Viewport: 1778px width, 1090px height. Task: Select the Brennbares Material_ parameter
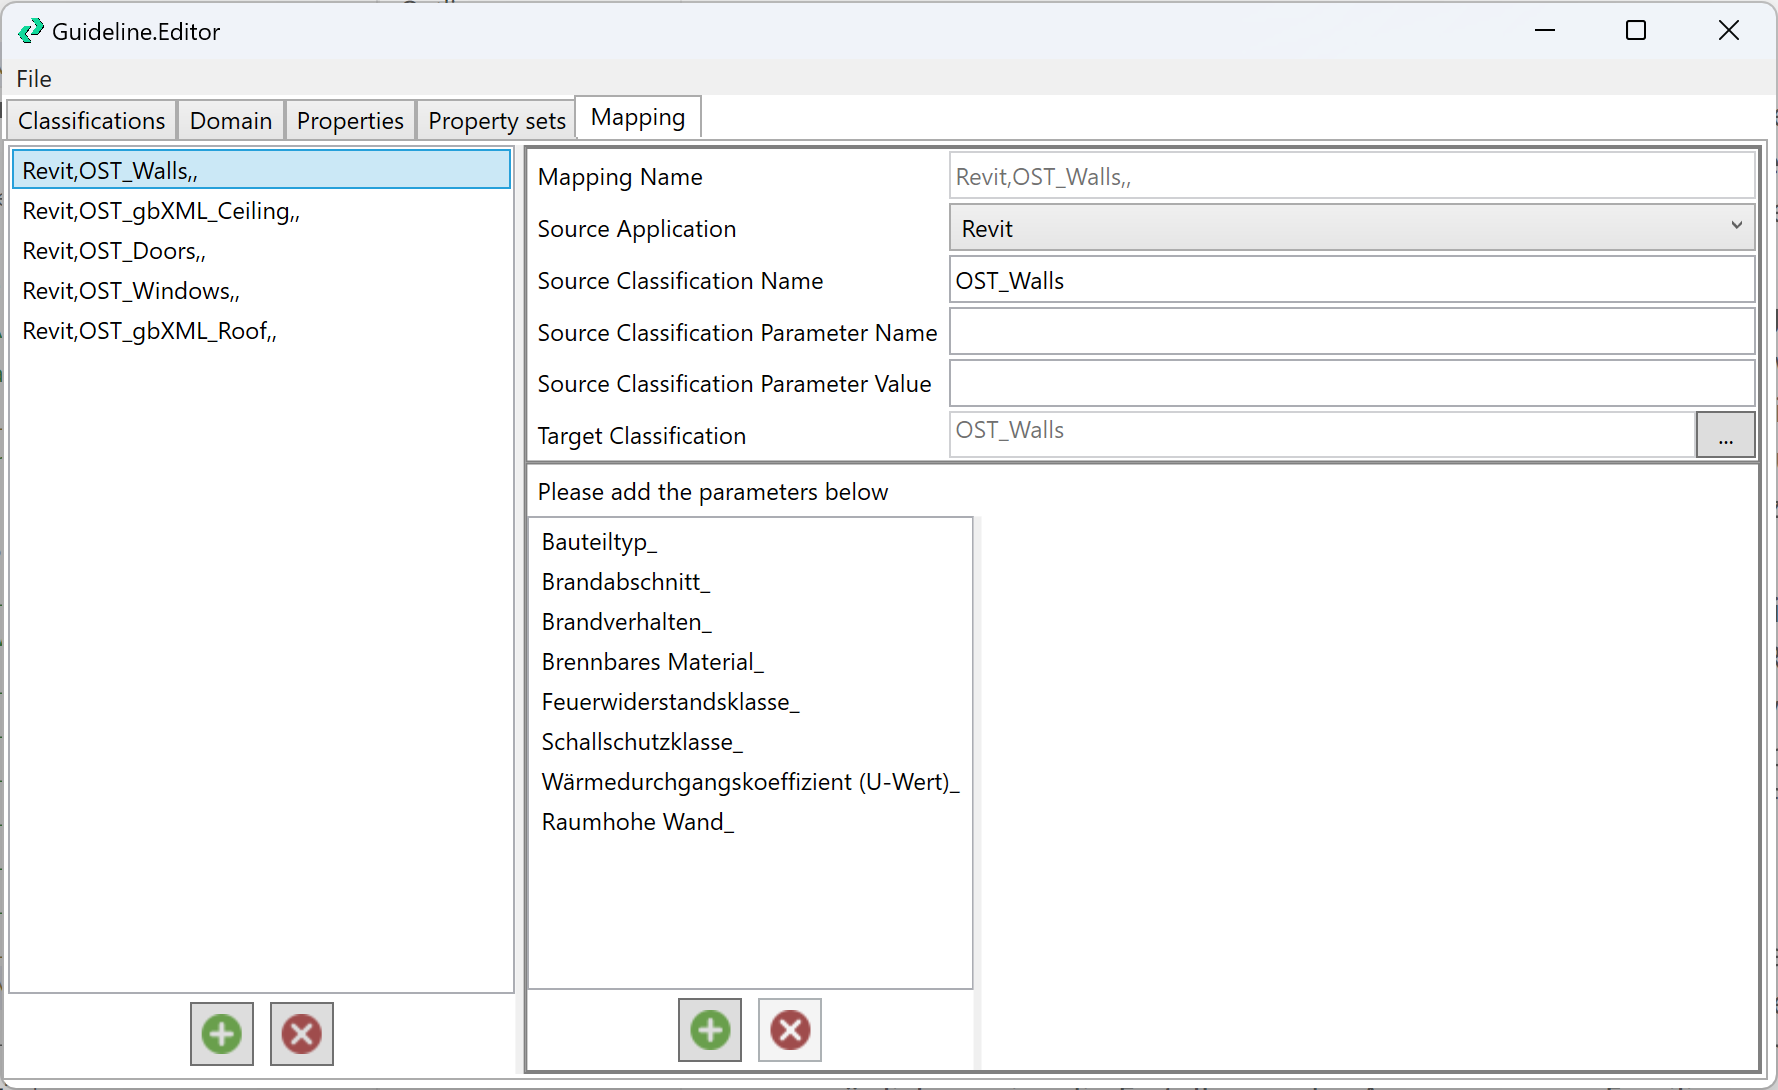(750, 661)
